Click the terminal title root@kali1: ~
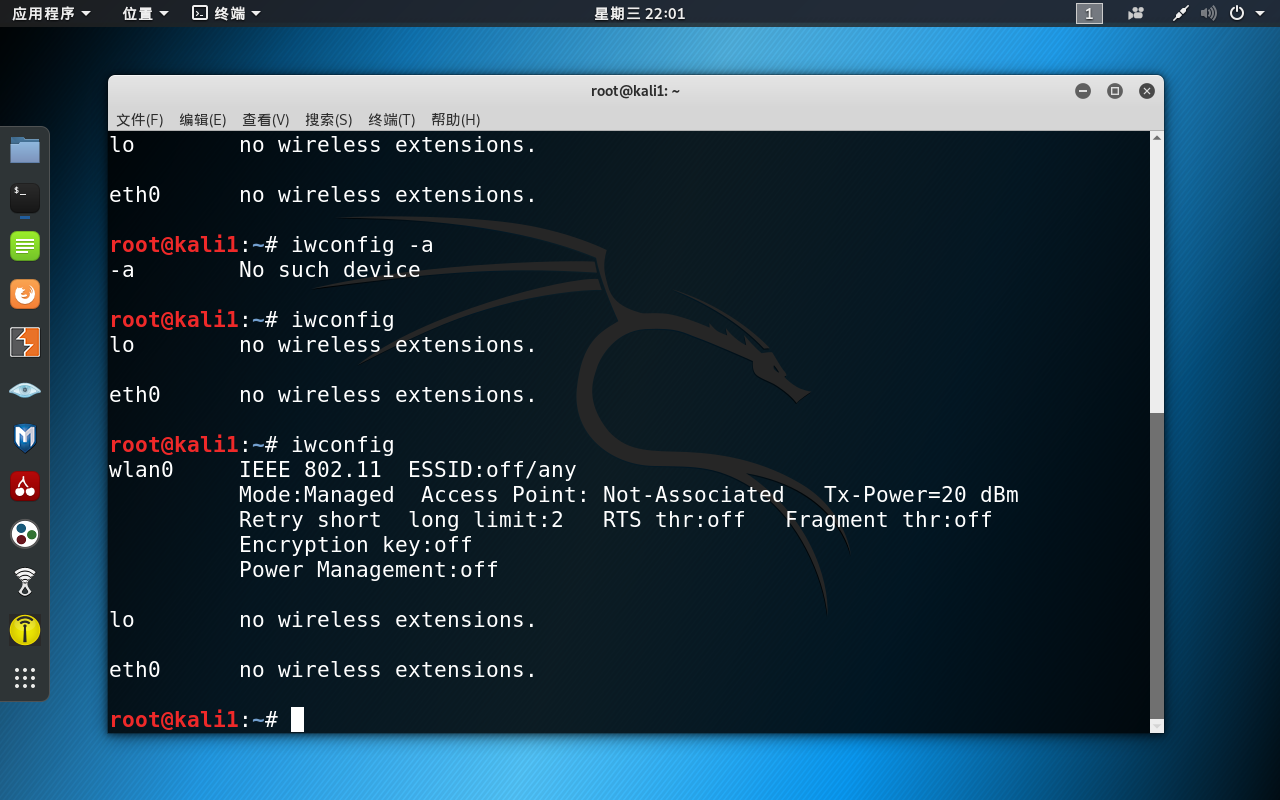Image resolution: width=1280 pixels, height=800 pixels. (x=636, y=91)
